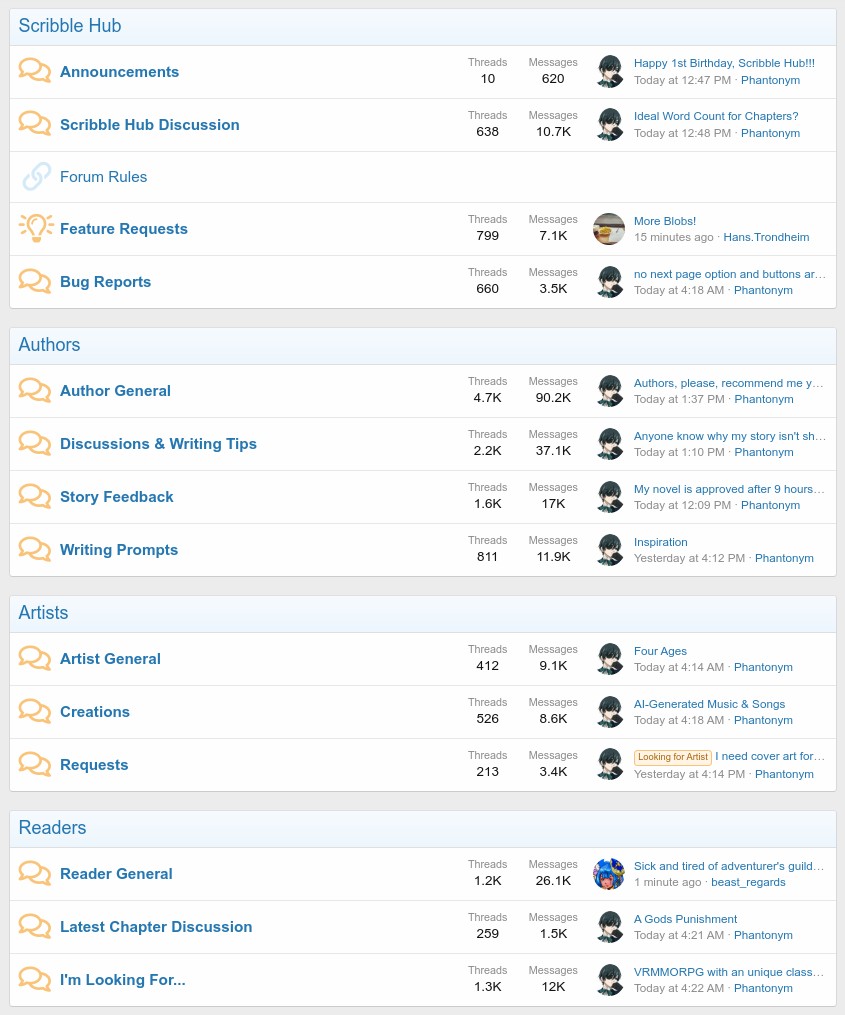The height and width of the screenshot is (1015, 845).
Task: Open the "More Blobs!" latest thread
Action: click(665, 221)
